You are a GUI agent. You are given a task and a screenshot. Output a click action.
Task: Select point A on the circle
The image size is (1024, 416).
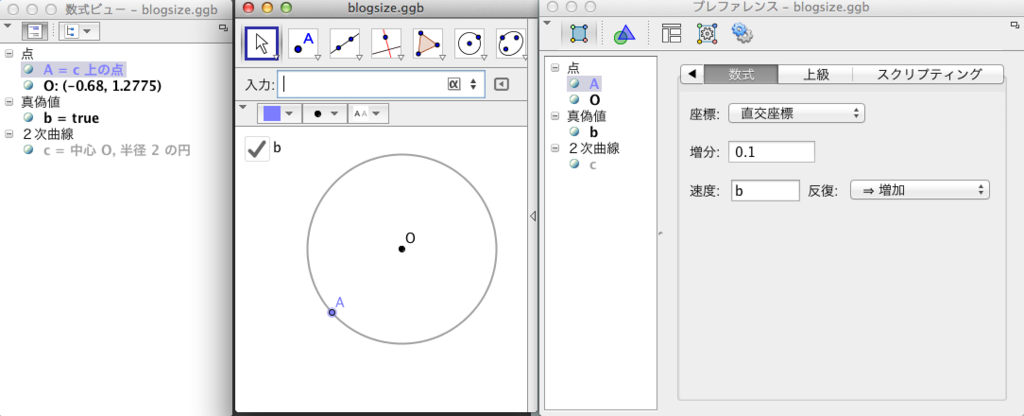tap(332, 313)
